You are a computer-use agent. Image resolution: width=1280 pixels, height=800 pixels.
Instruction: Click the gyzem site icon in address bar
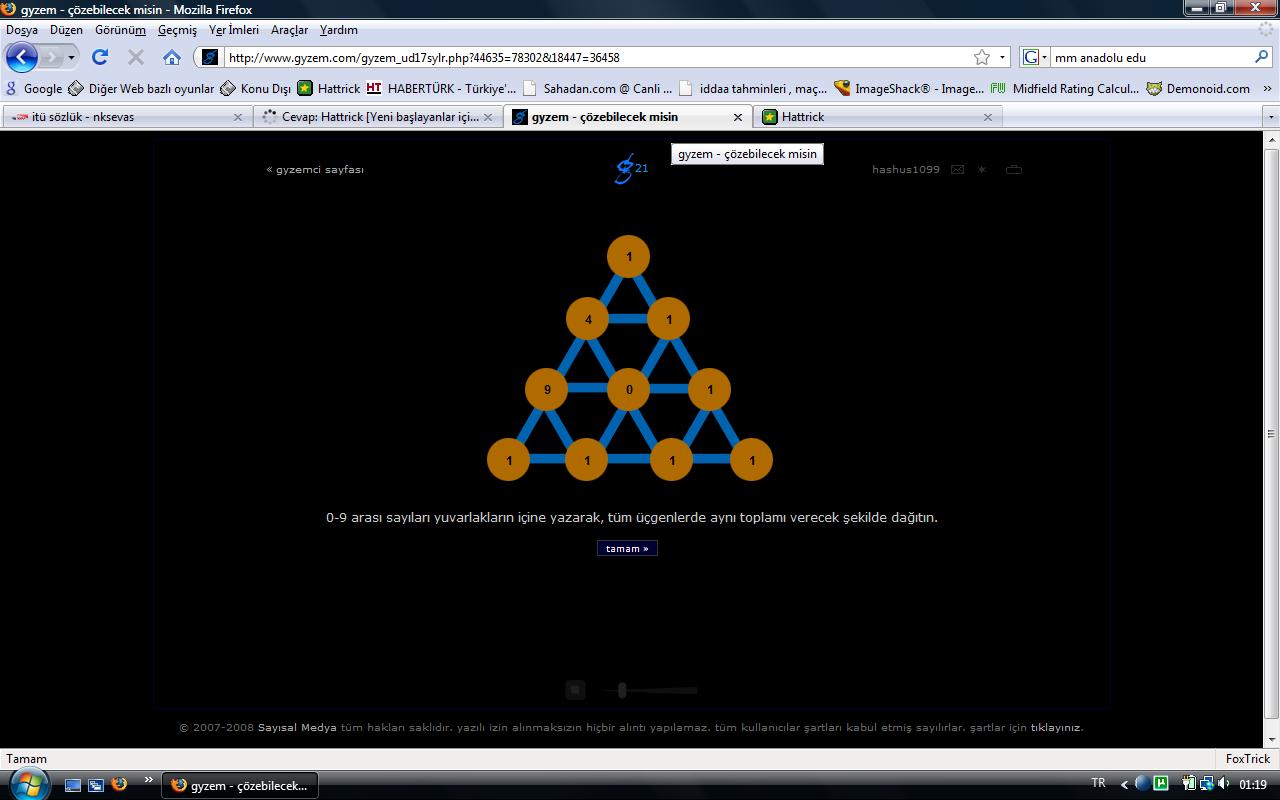pyautogui.click(x=209, y=57)
